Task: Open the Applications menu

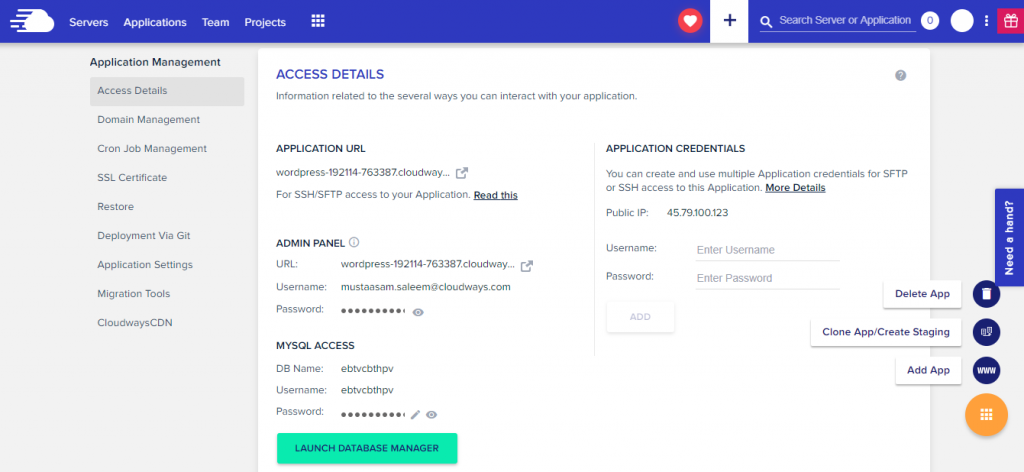Action: (155, 22)
